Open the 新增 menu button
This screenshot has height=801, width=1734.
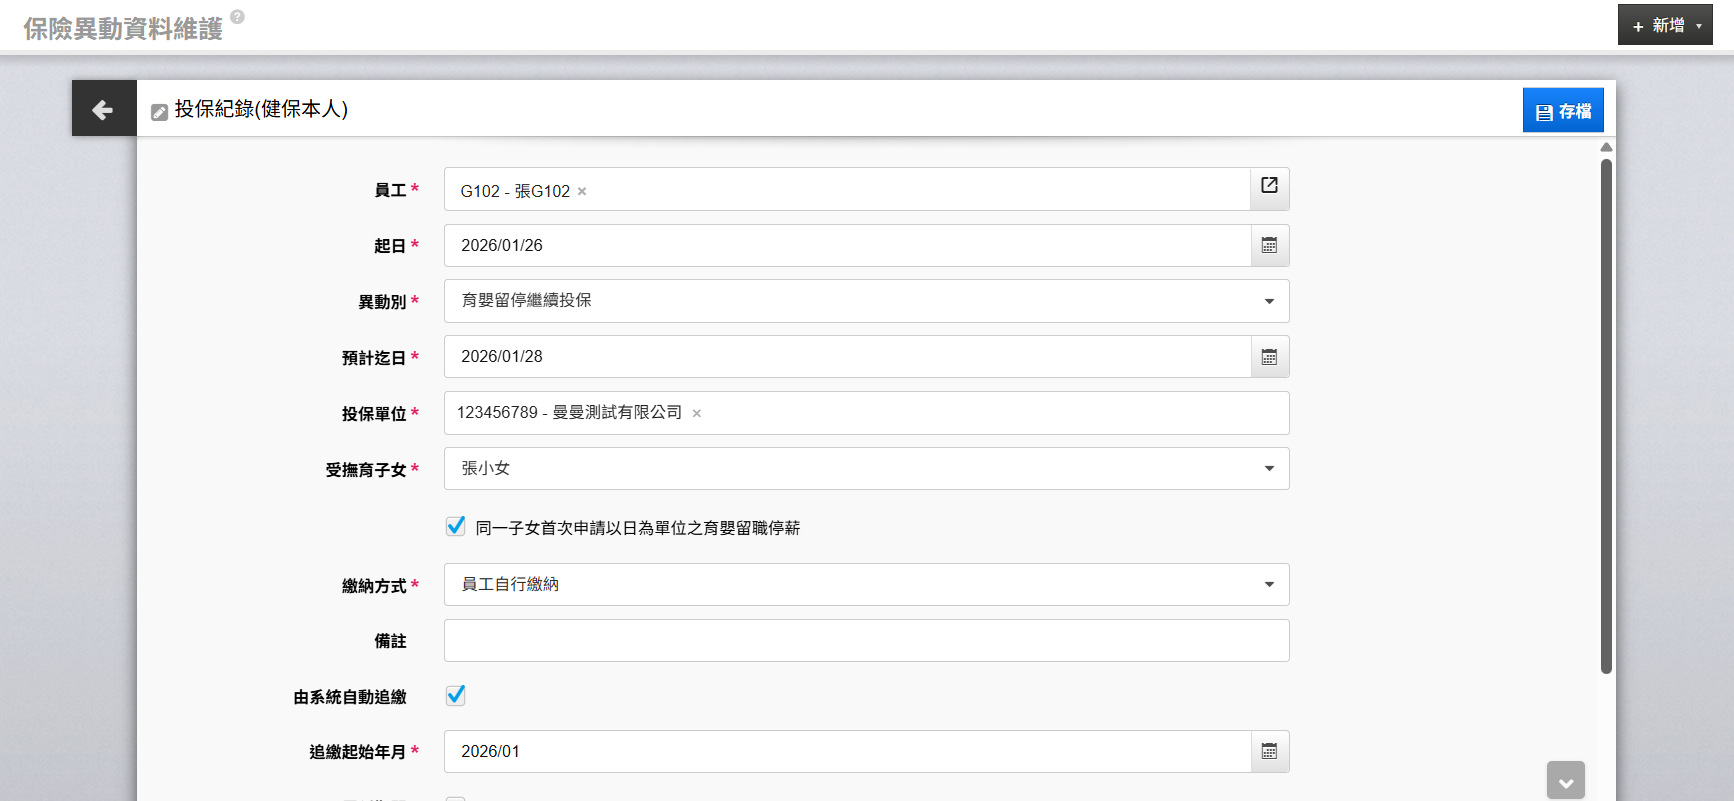[x=1664, y=25]
